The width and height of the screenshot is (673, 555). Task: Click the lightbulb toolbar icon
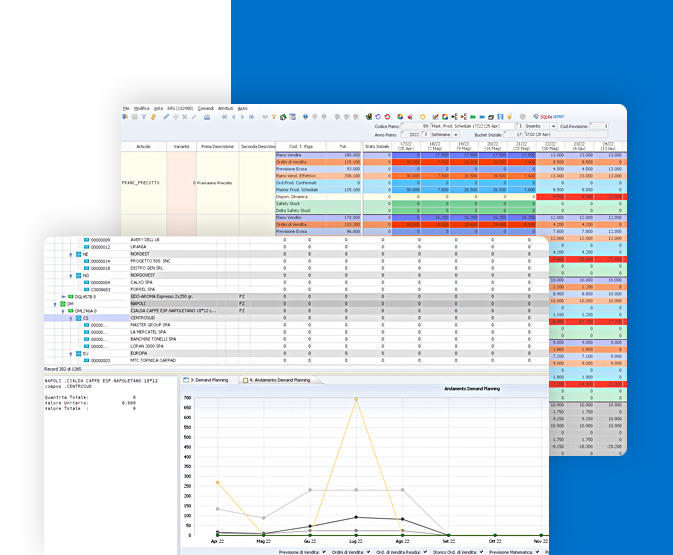click(509, 117)
